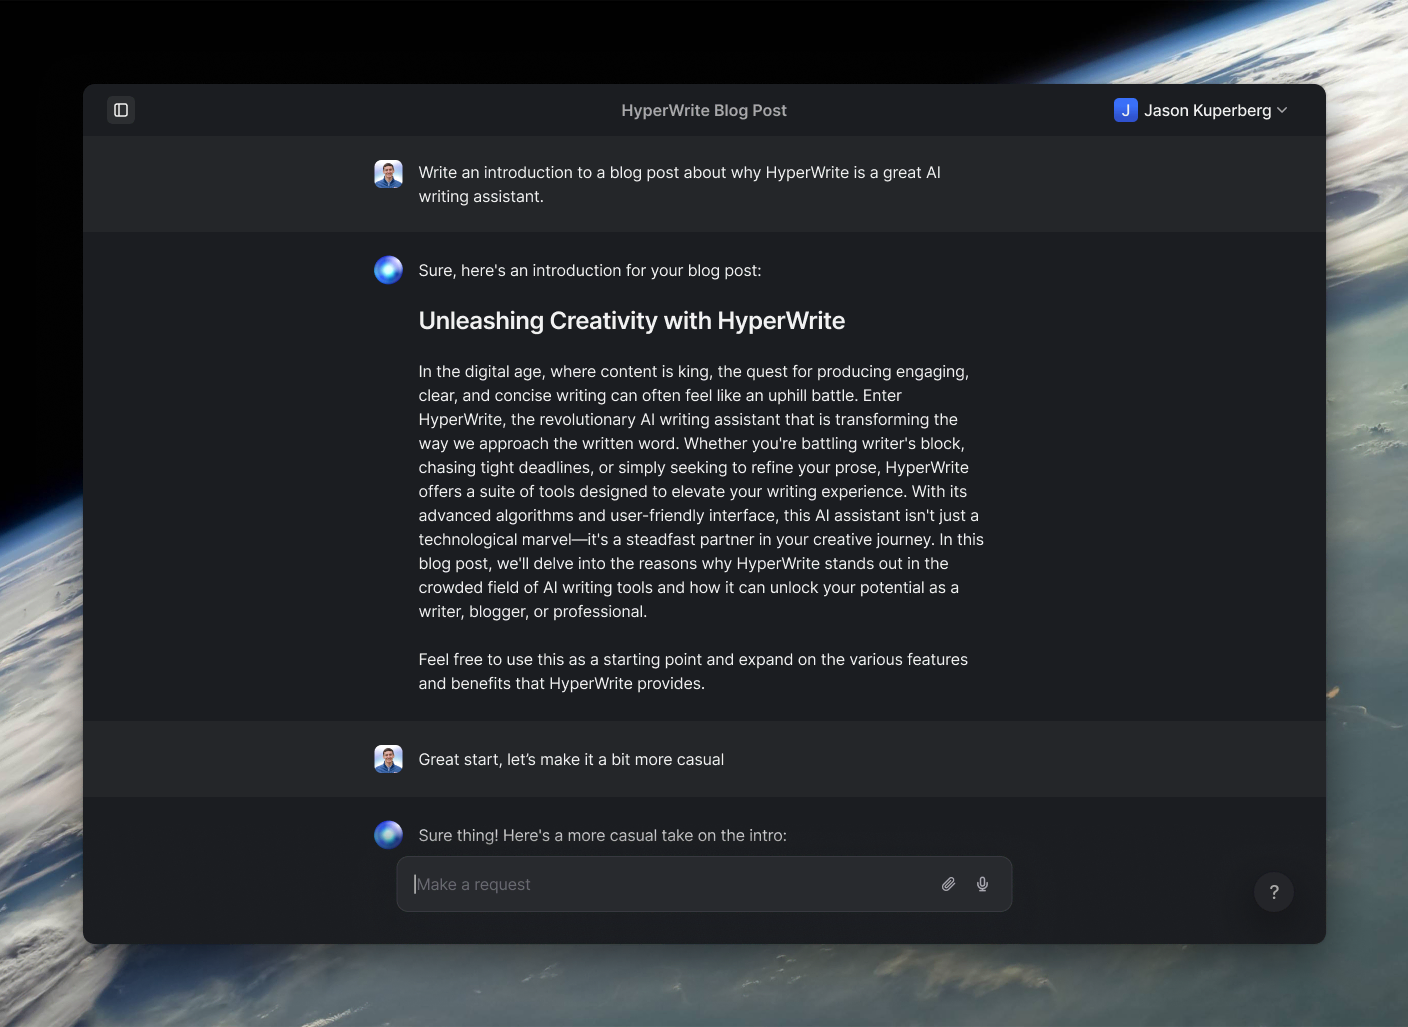Click the AI orb beside the casual intro response

388,834
